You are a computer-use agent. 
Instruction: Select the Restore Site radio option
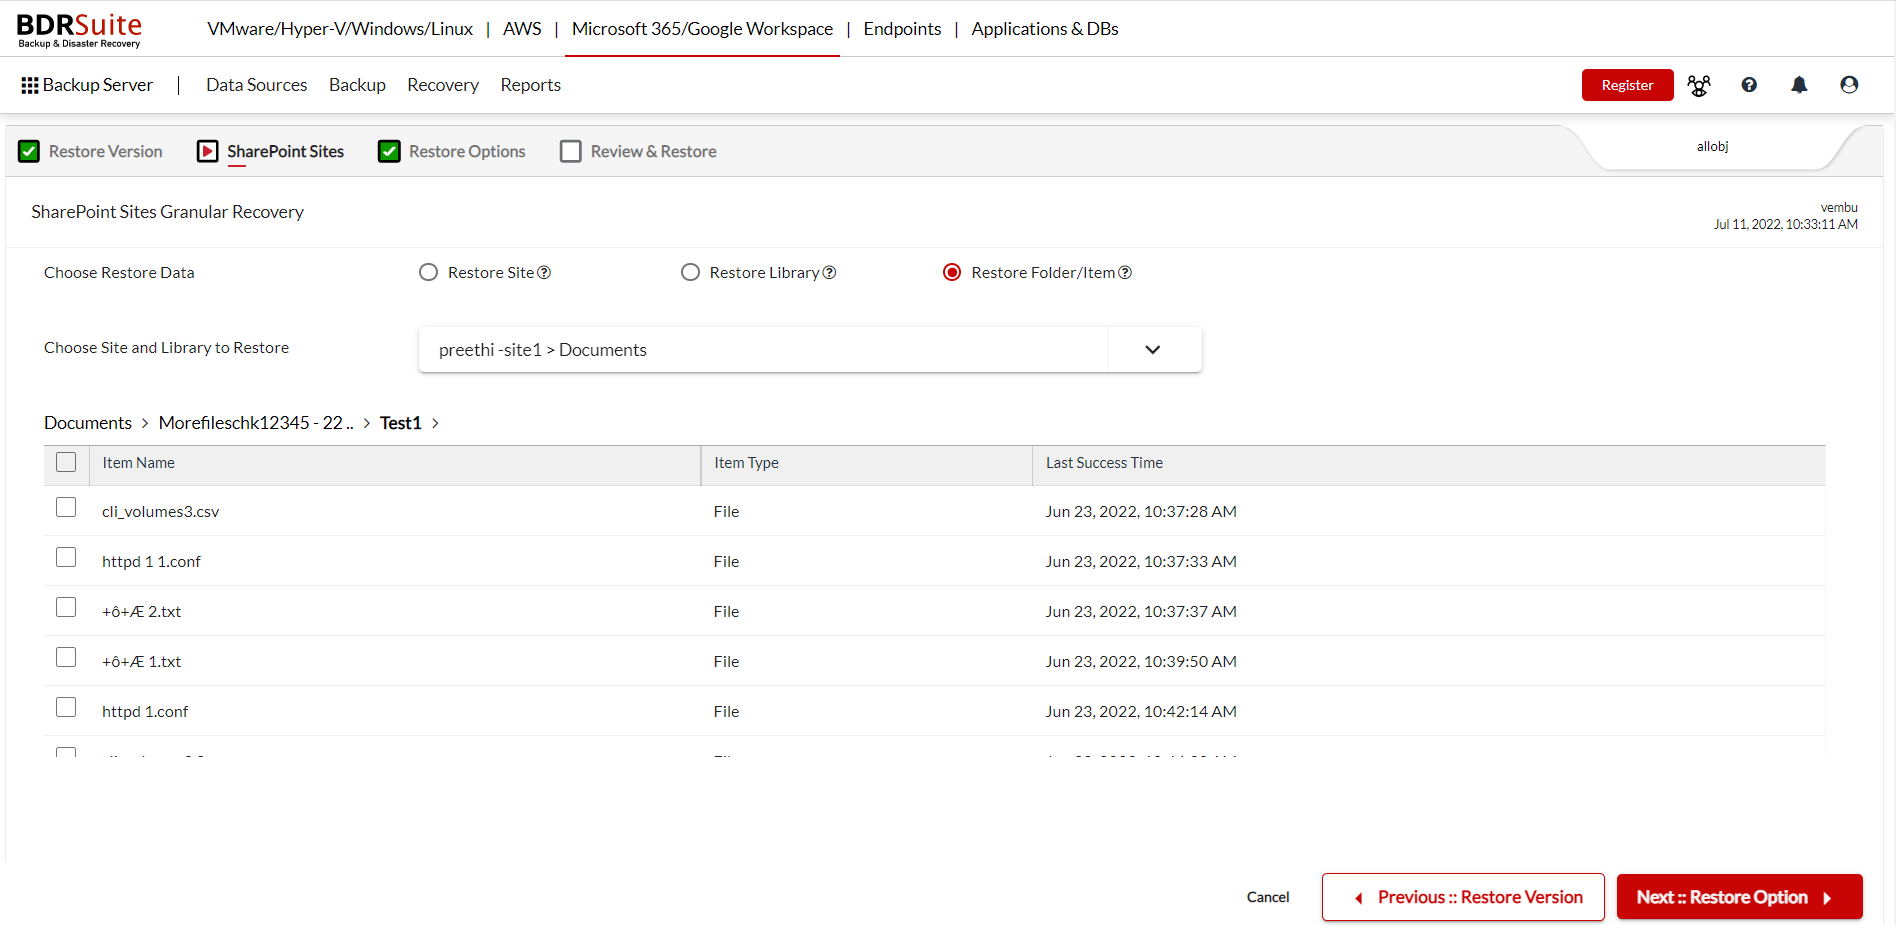tap(428, 273)
